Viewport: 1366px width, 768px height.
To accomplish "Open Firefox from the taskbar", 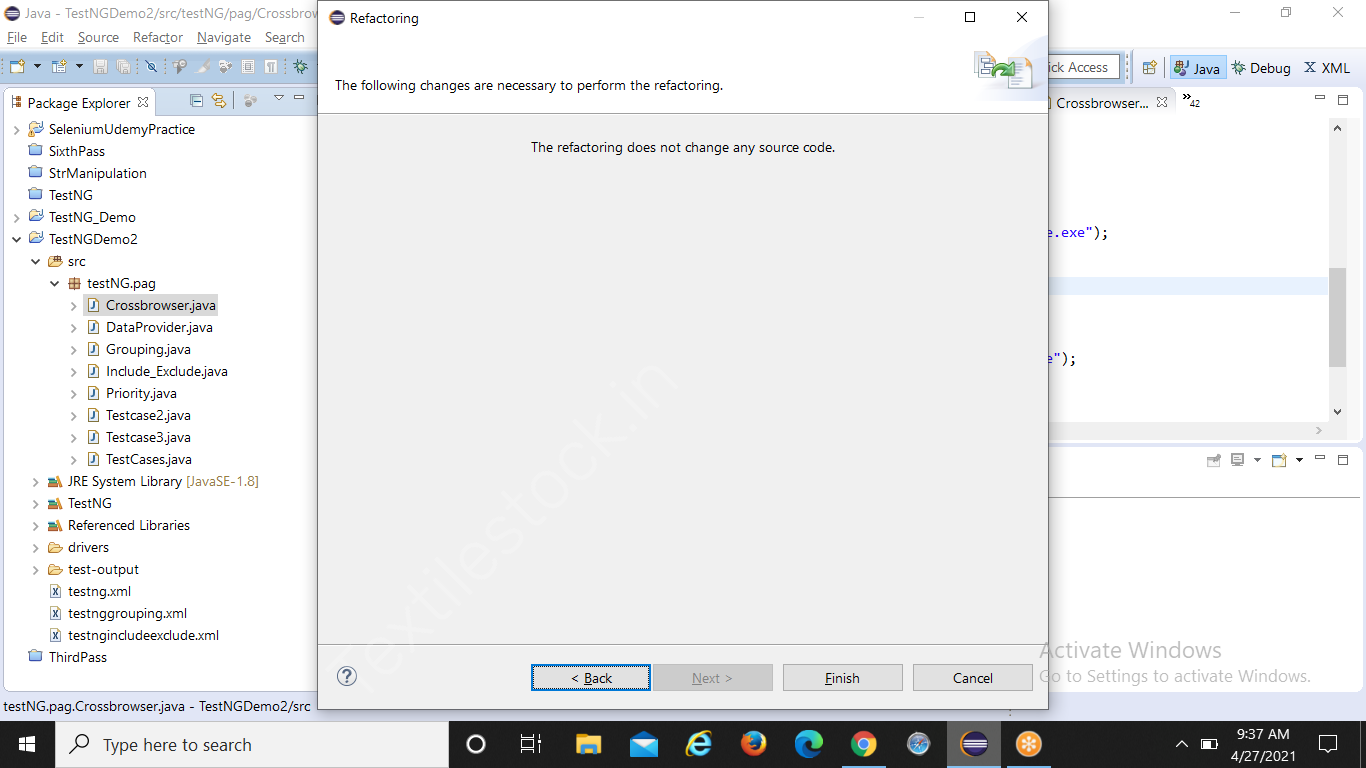I will pos(753,744).
